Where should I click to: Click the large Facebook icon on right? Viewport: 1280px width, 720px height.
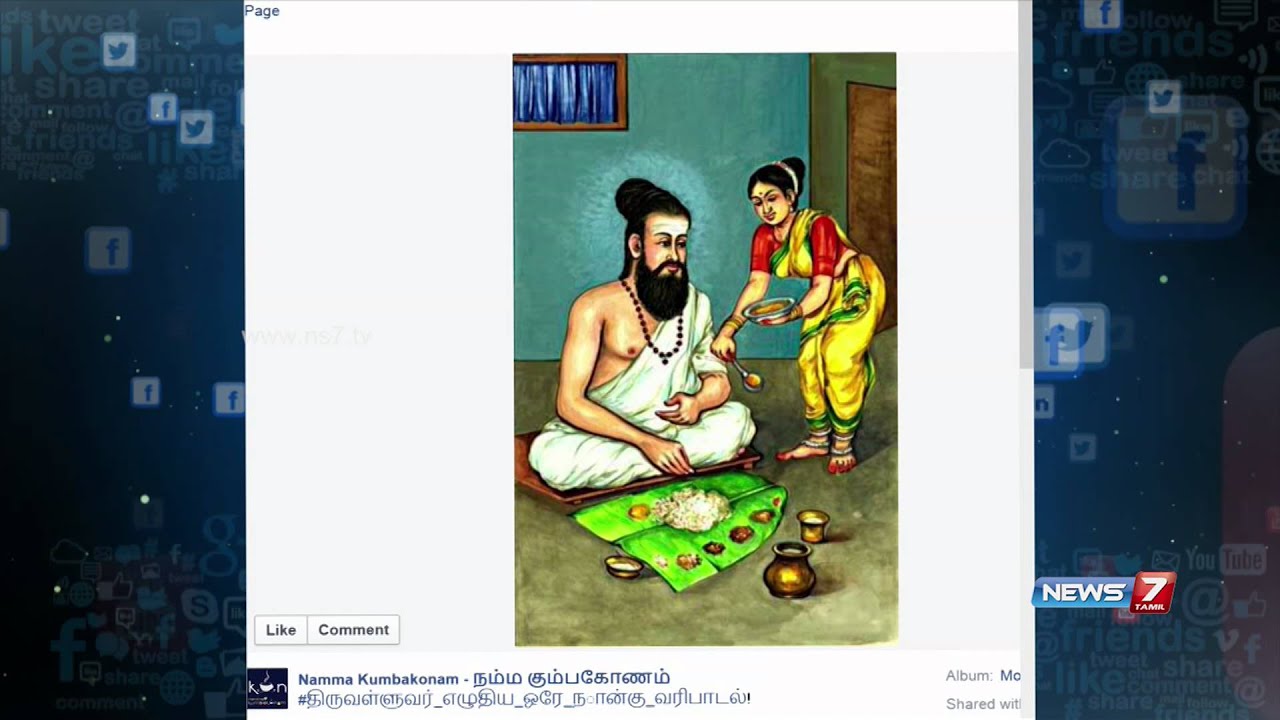pyautogui.click(x=1175, y=166)
